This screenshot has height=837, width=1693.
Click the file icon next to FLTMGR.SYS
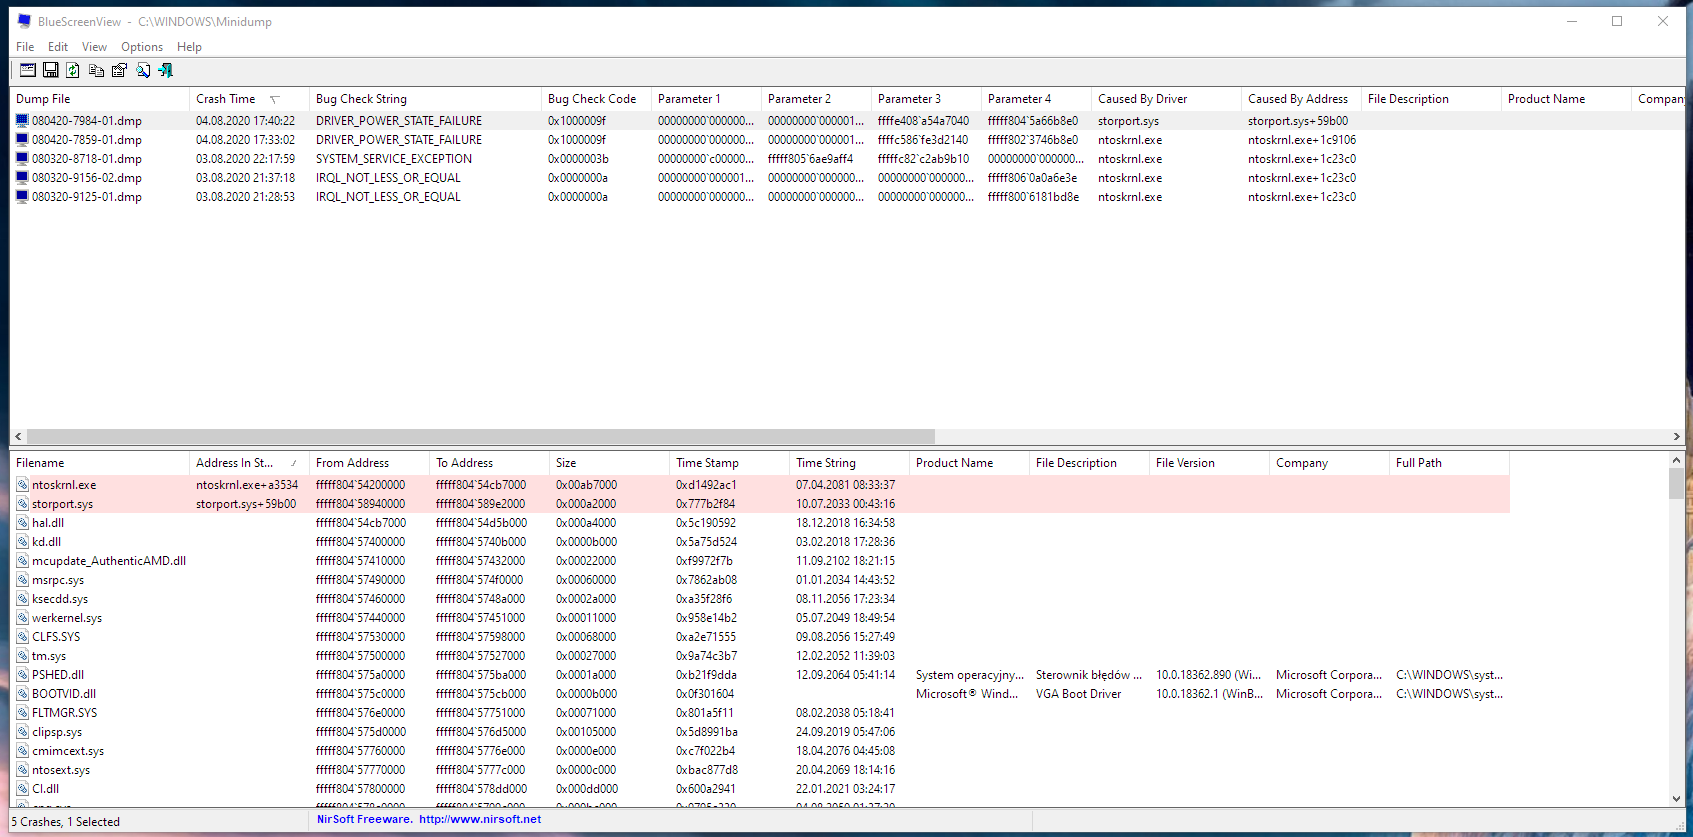point(22,713)
